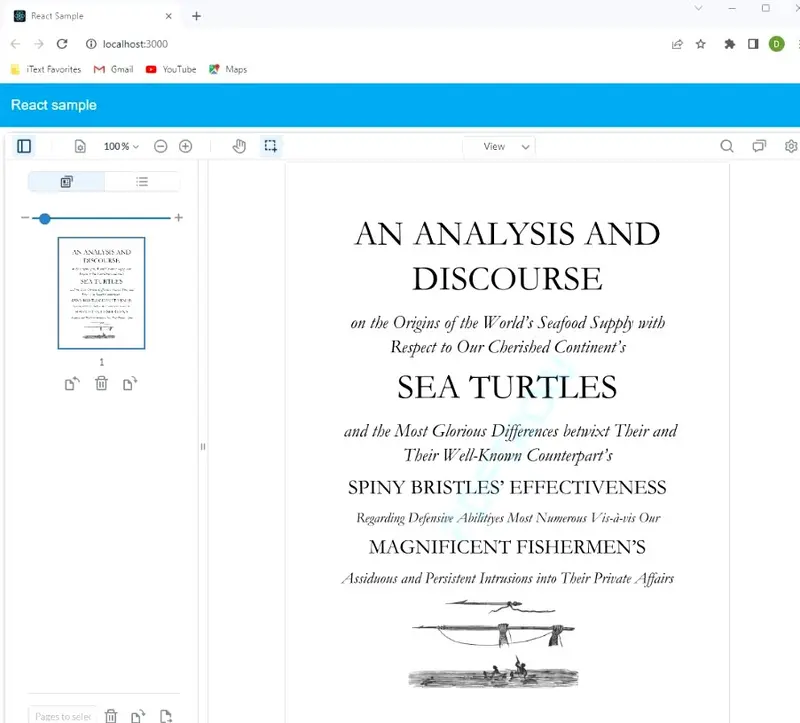Click the MAGNIFICENT FISHERMEN'S heading

click(507, 547)
